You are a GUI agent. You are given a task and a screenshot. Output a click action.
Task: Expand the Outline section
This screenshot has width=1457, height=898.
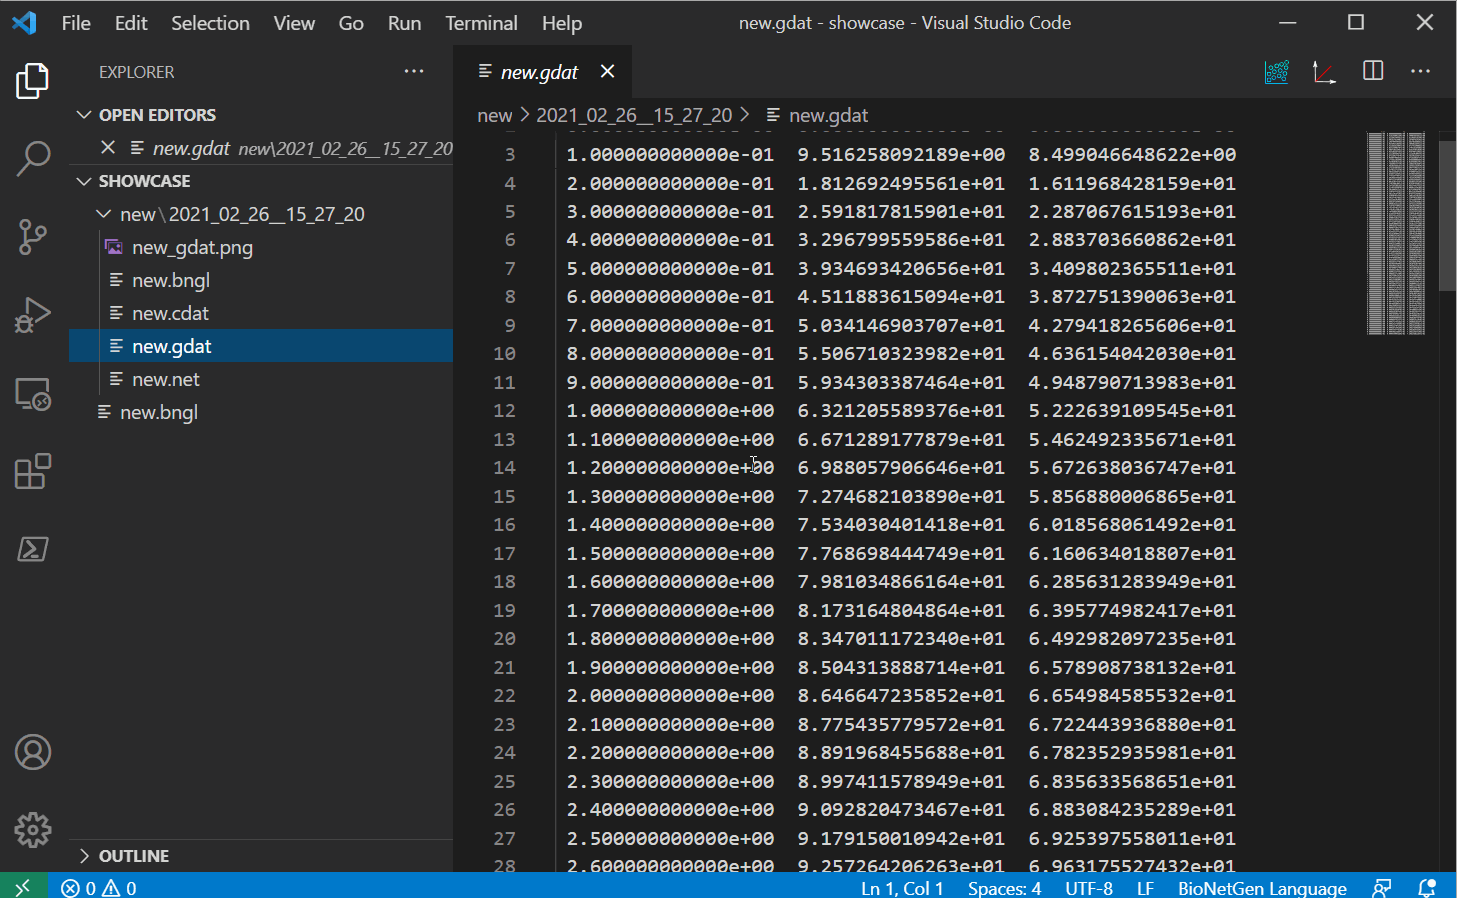click(261, 856)
